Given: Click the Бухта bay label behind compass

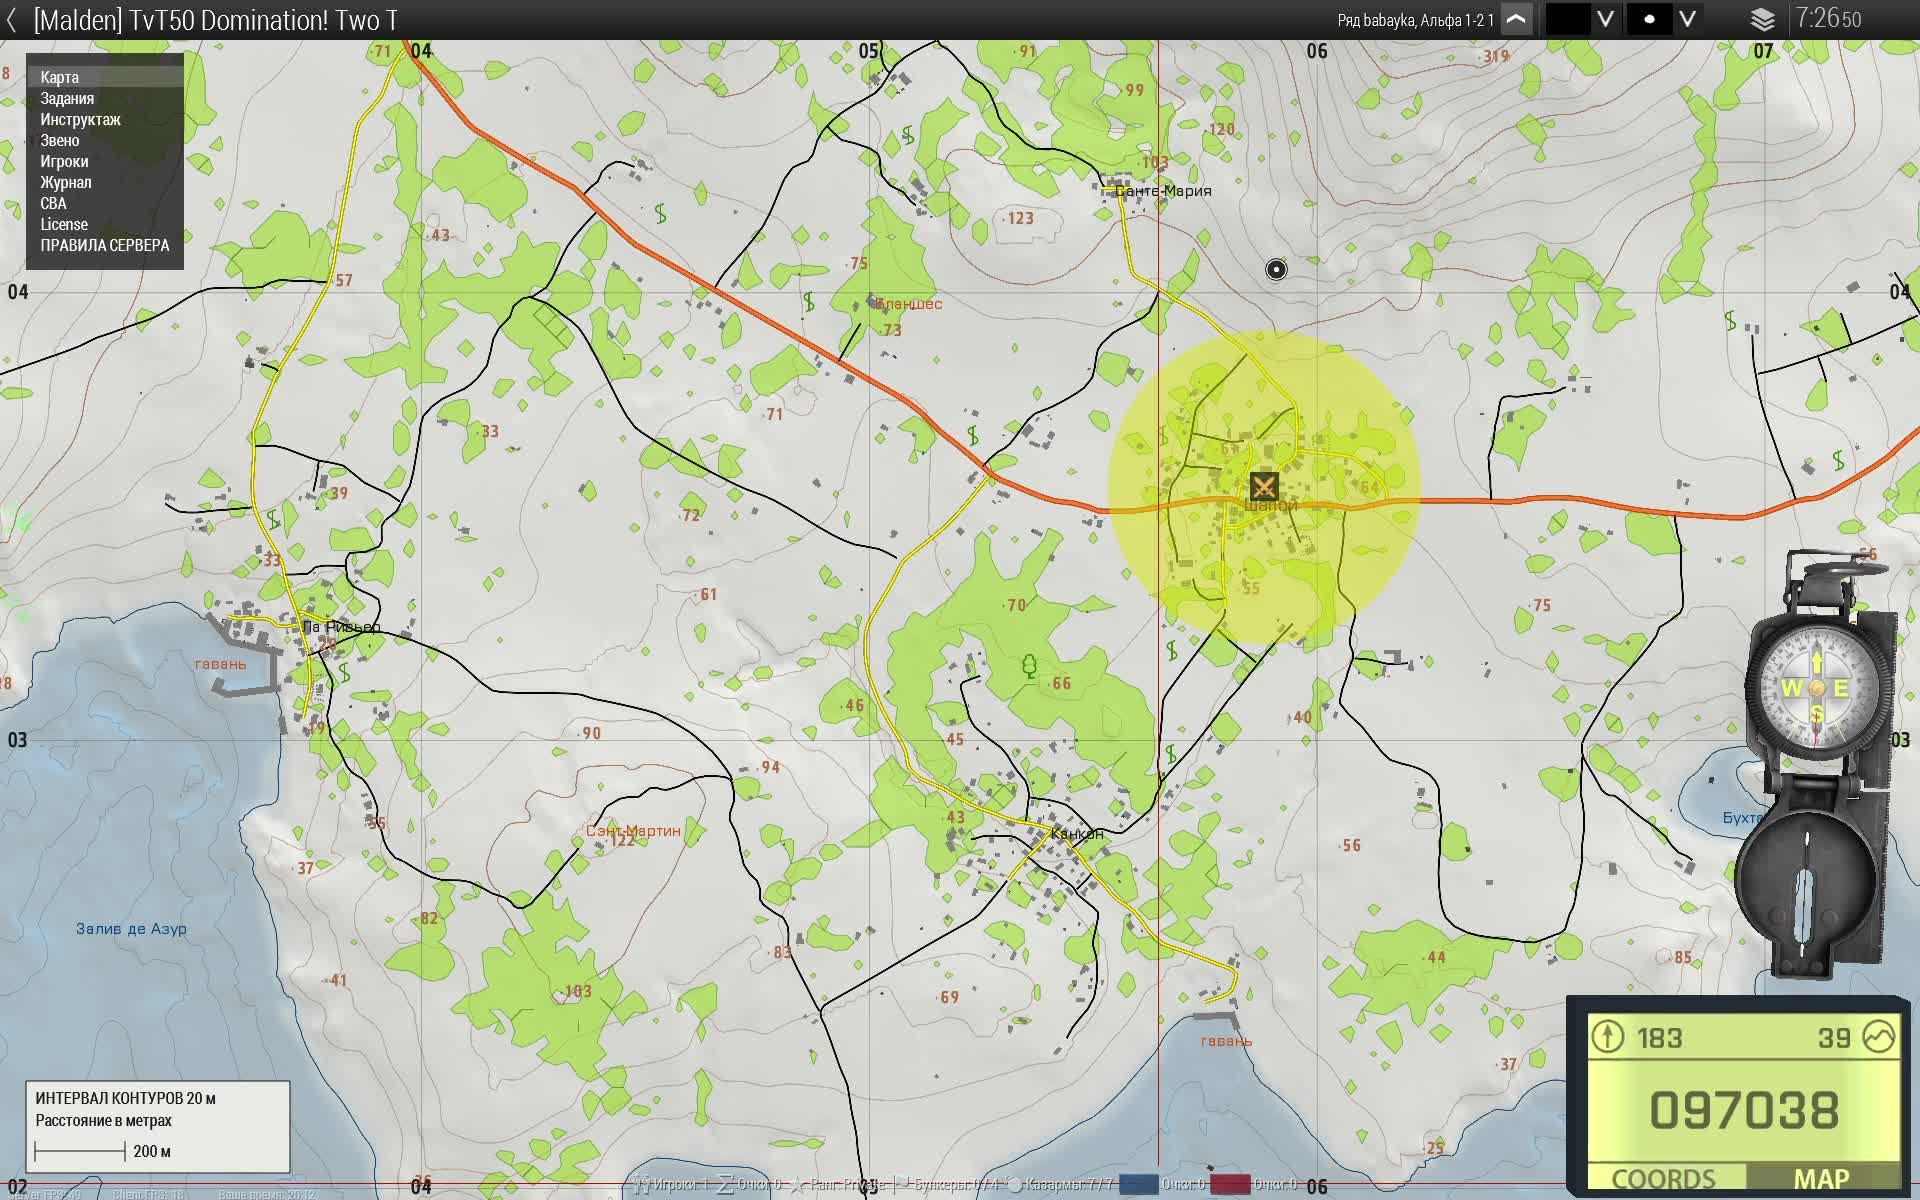Looking at the screenshot, I should coord(1743,817).
